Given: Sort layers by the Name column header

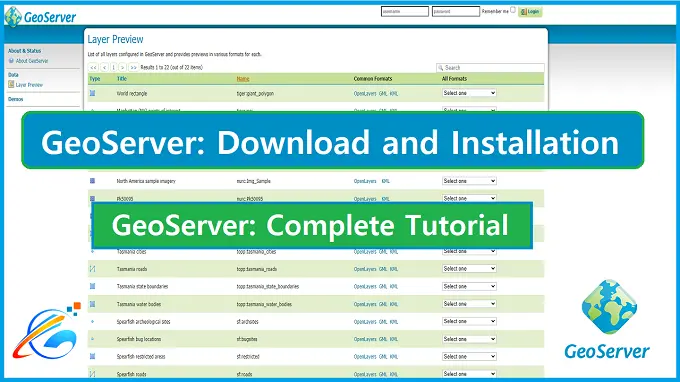Looking at the screenshot, I should (x=243, y=79).
